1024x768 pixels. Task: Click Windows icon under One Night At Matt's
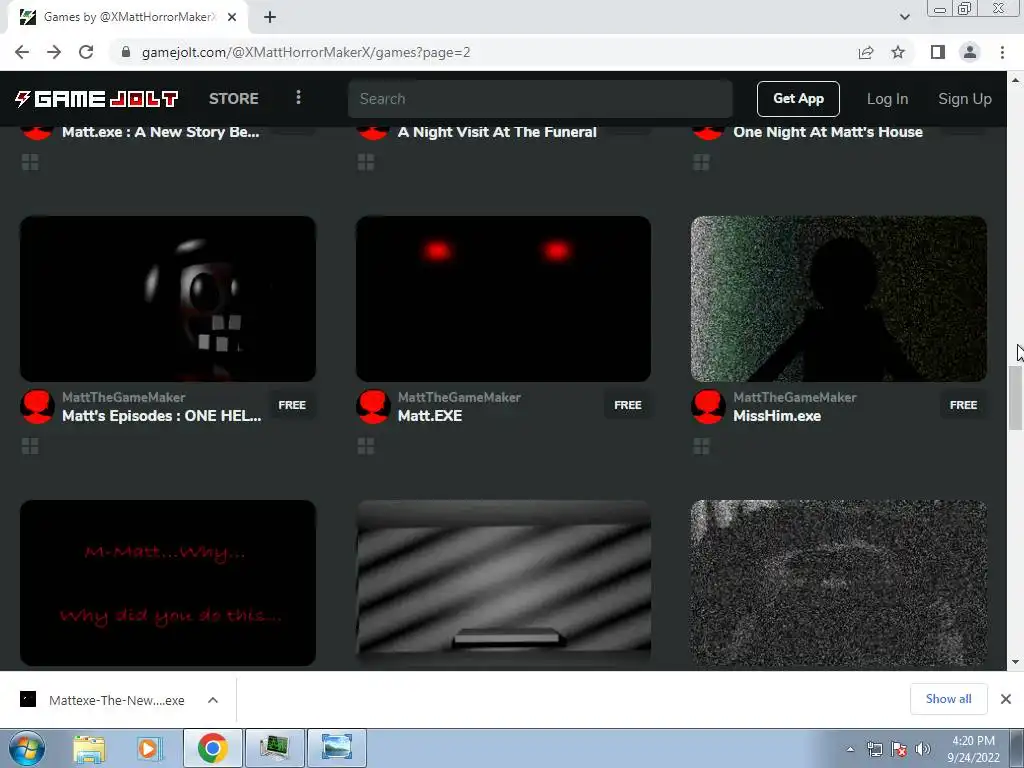pos(701,162)
